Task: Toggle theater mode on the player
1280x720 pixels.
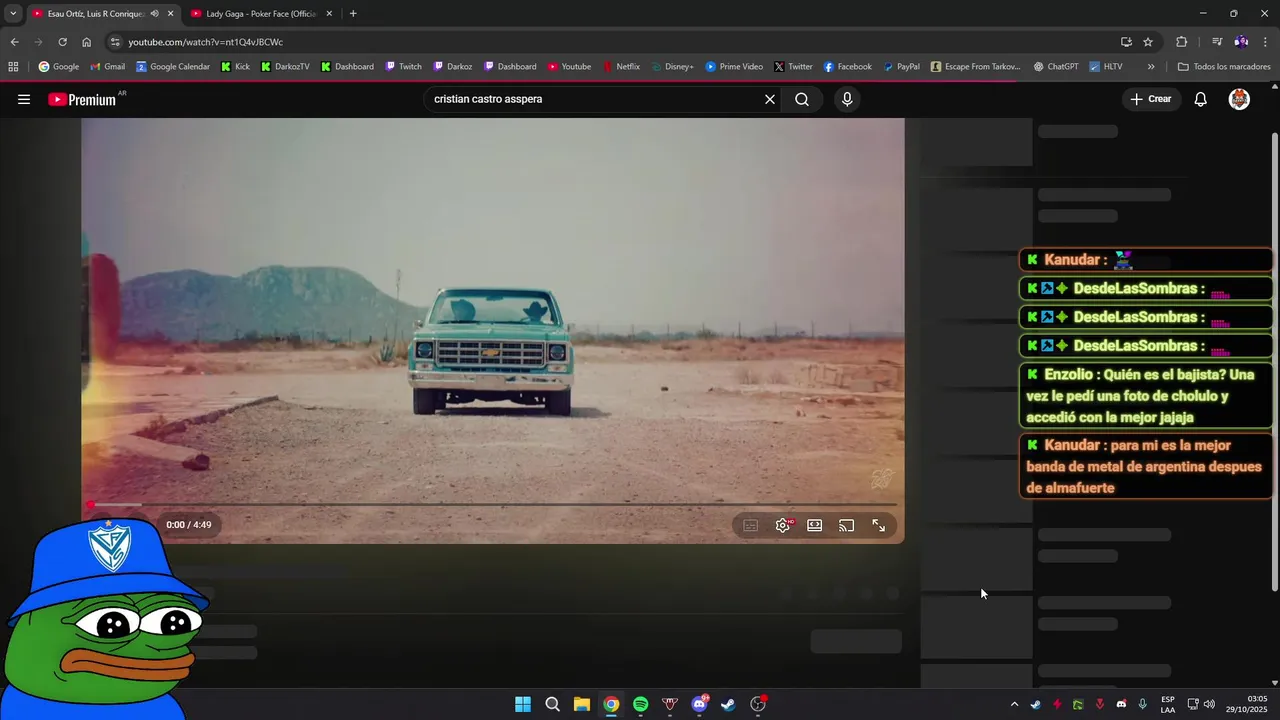Action: (x=815, y=525)
